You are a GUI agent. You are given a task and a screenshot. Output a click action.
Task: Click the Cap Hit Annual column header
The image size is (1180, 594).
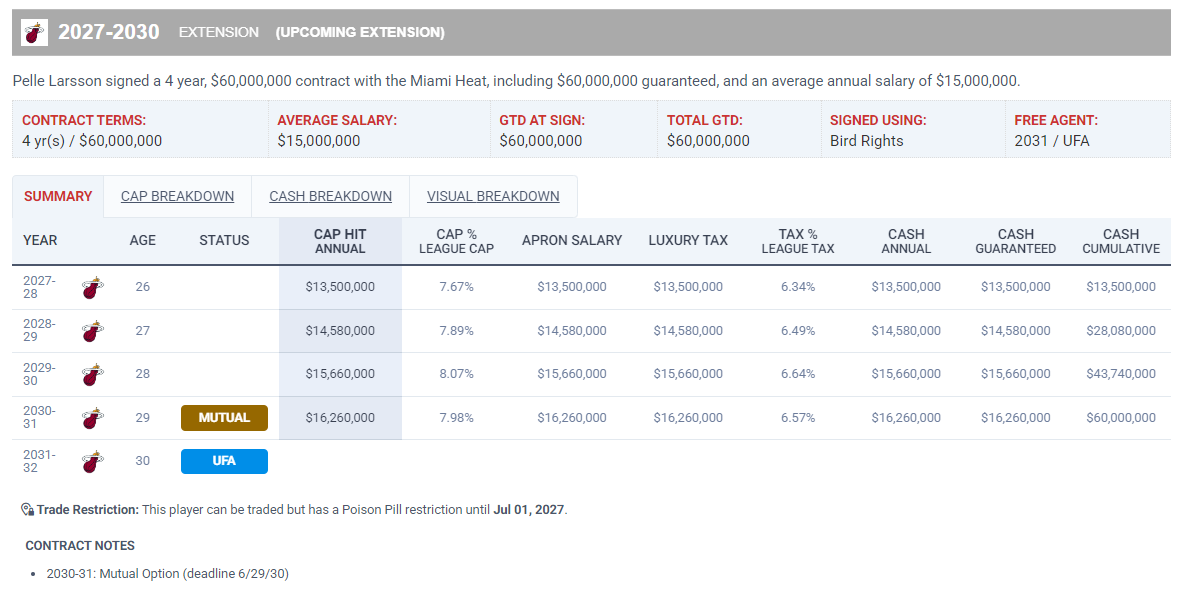pos(340,241)
